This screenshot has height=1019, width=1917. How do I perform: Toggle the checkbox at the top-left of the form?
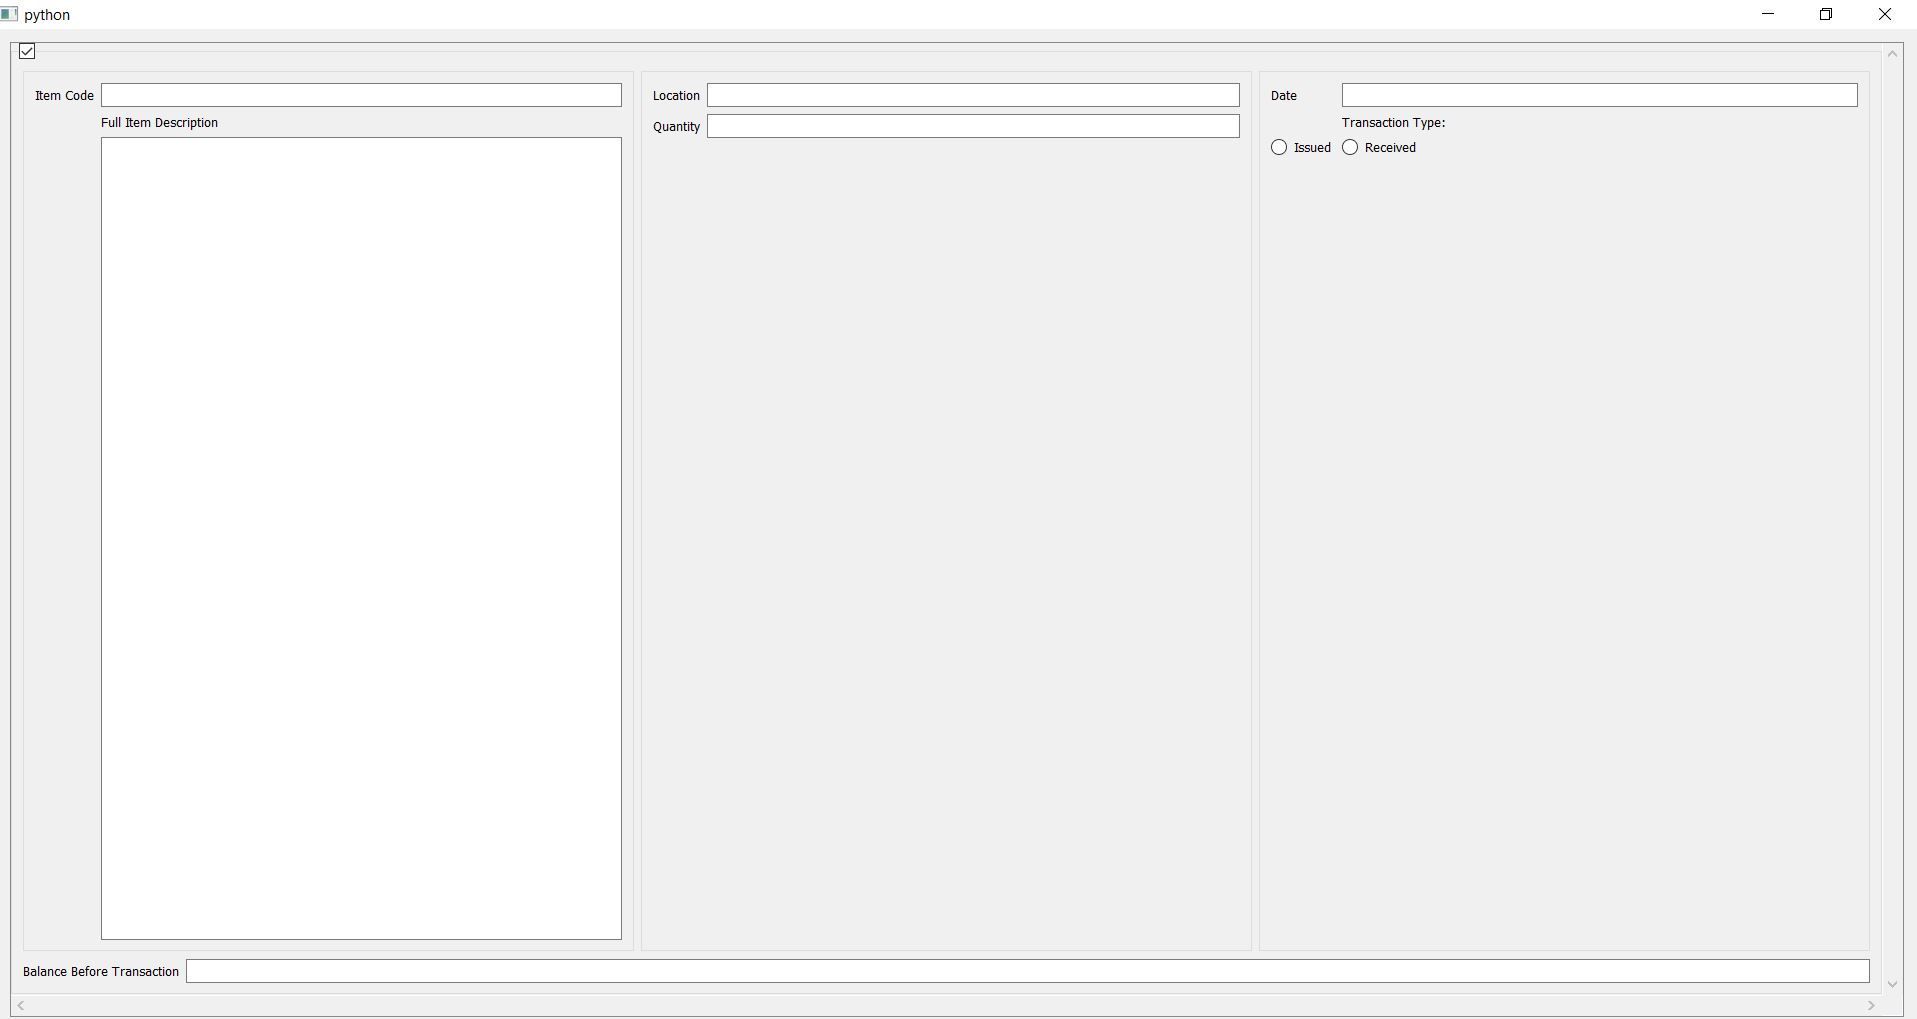(28, 51)
